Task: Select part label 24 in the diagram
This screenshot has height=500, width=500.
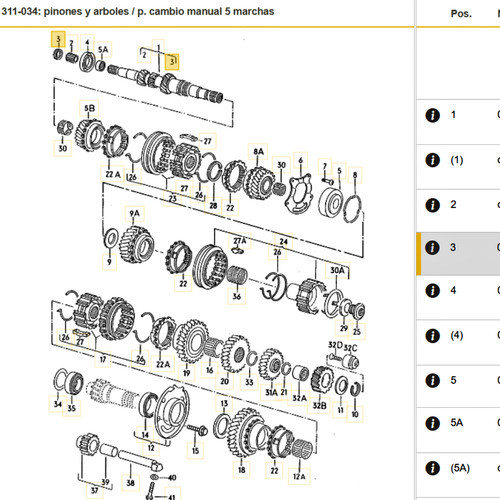Action: (x=284, y=241)
